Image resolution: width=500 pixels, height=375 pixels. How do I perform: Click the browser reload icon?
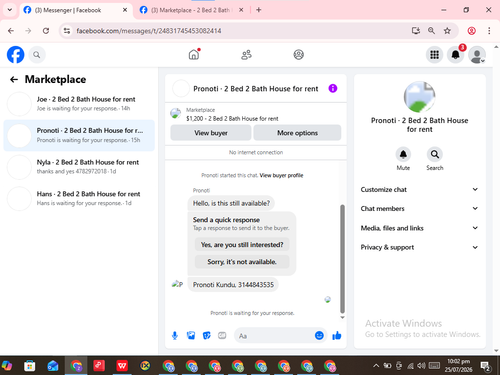[46, 31]
